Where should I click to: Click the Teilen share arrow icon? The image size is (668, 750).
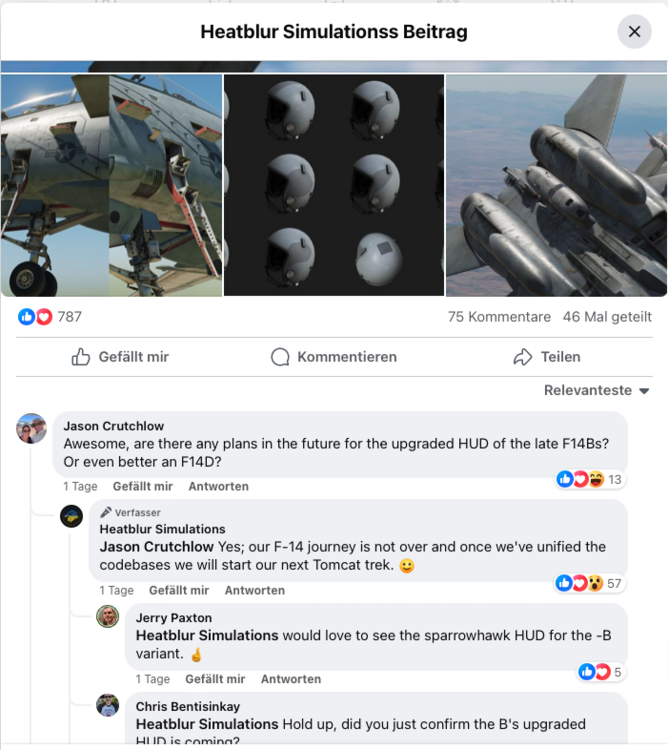[522, 357]
